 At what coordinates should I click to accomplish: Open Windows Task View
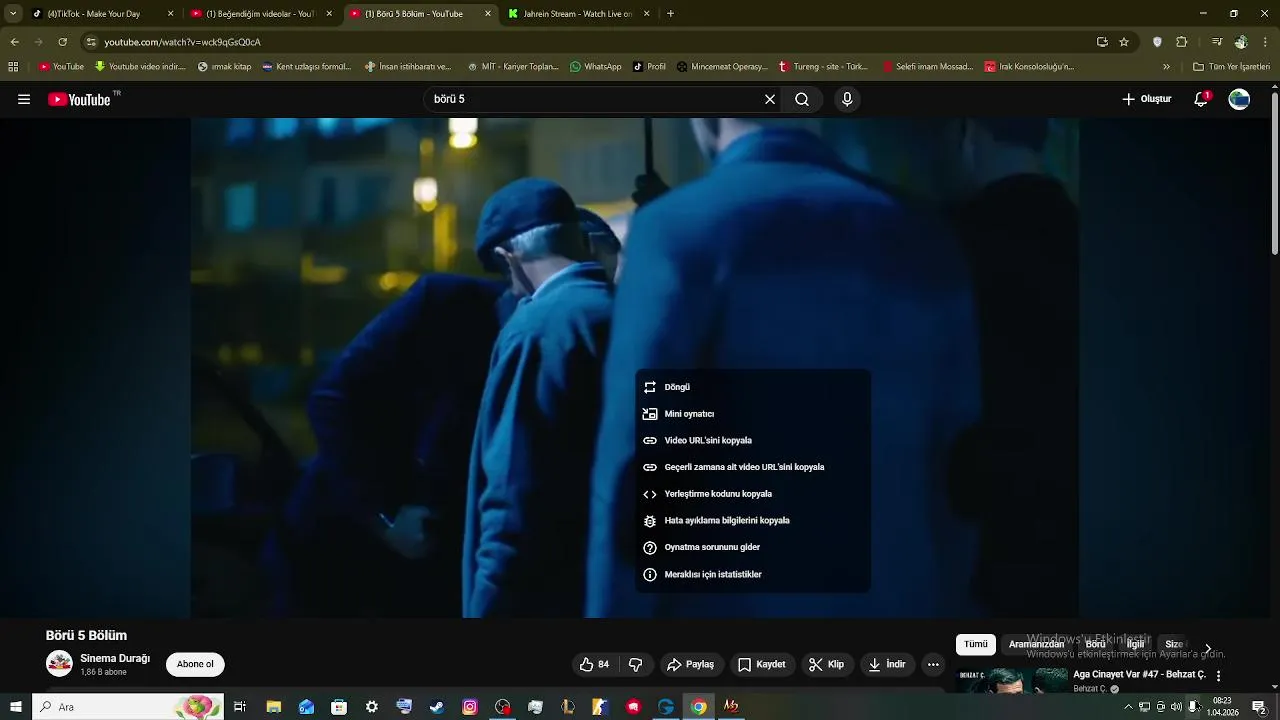[x=240, y=707]
